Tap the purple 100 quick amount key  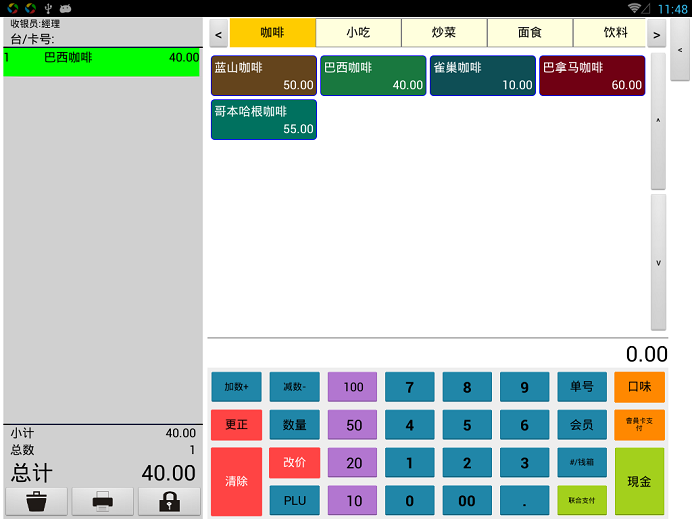pyautogui.click(x=353, y=387)
